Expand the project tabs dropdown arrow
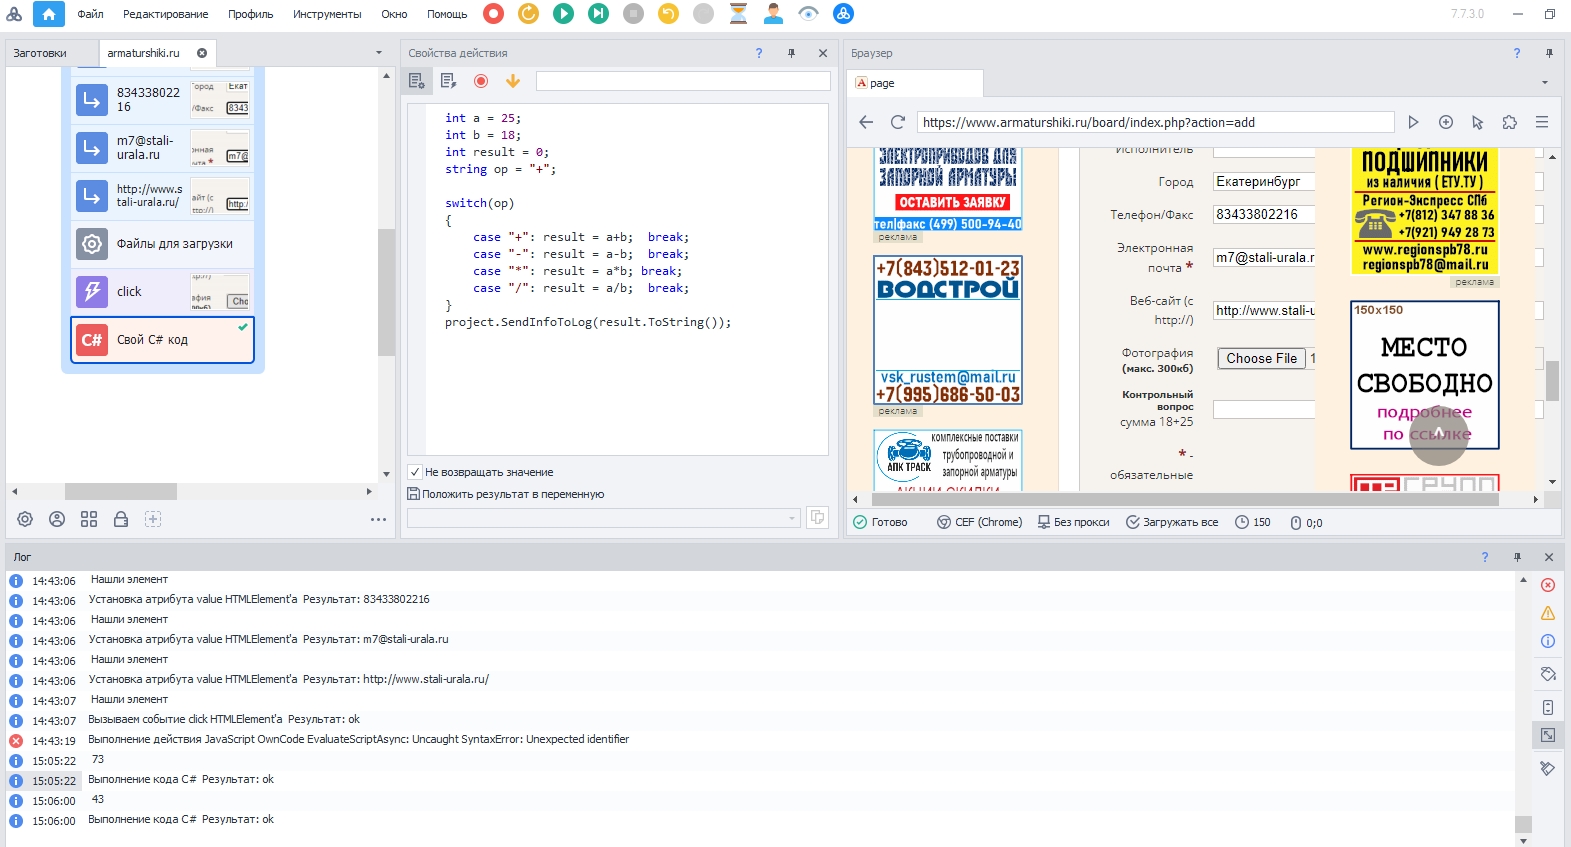 pos(379,53)
